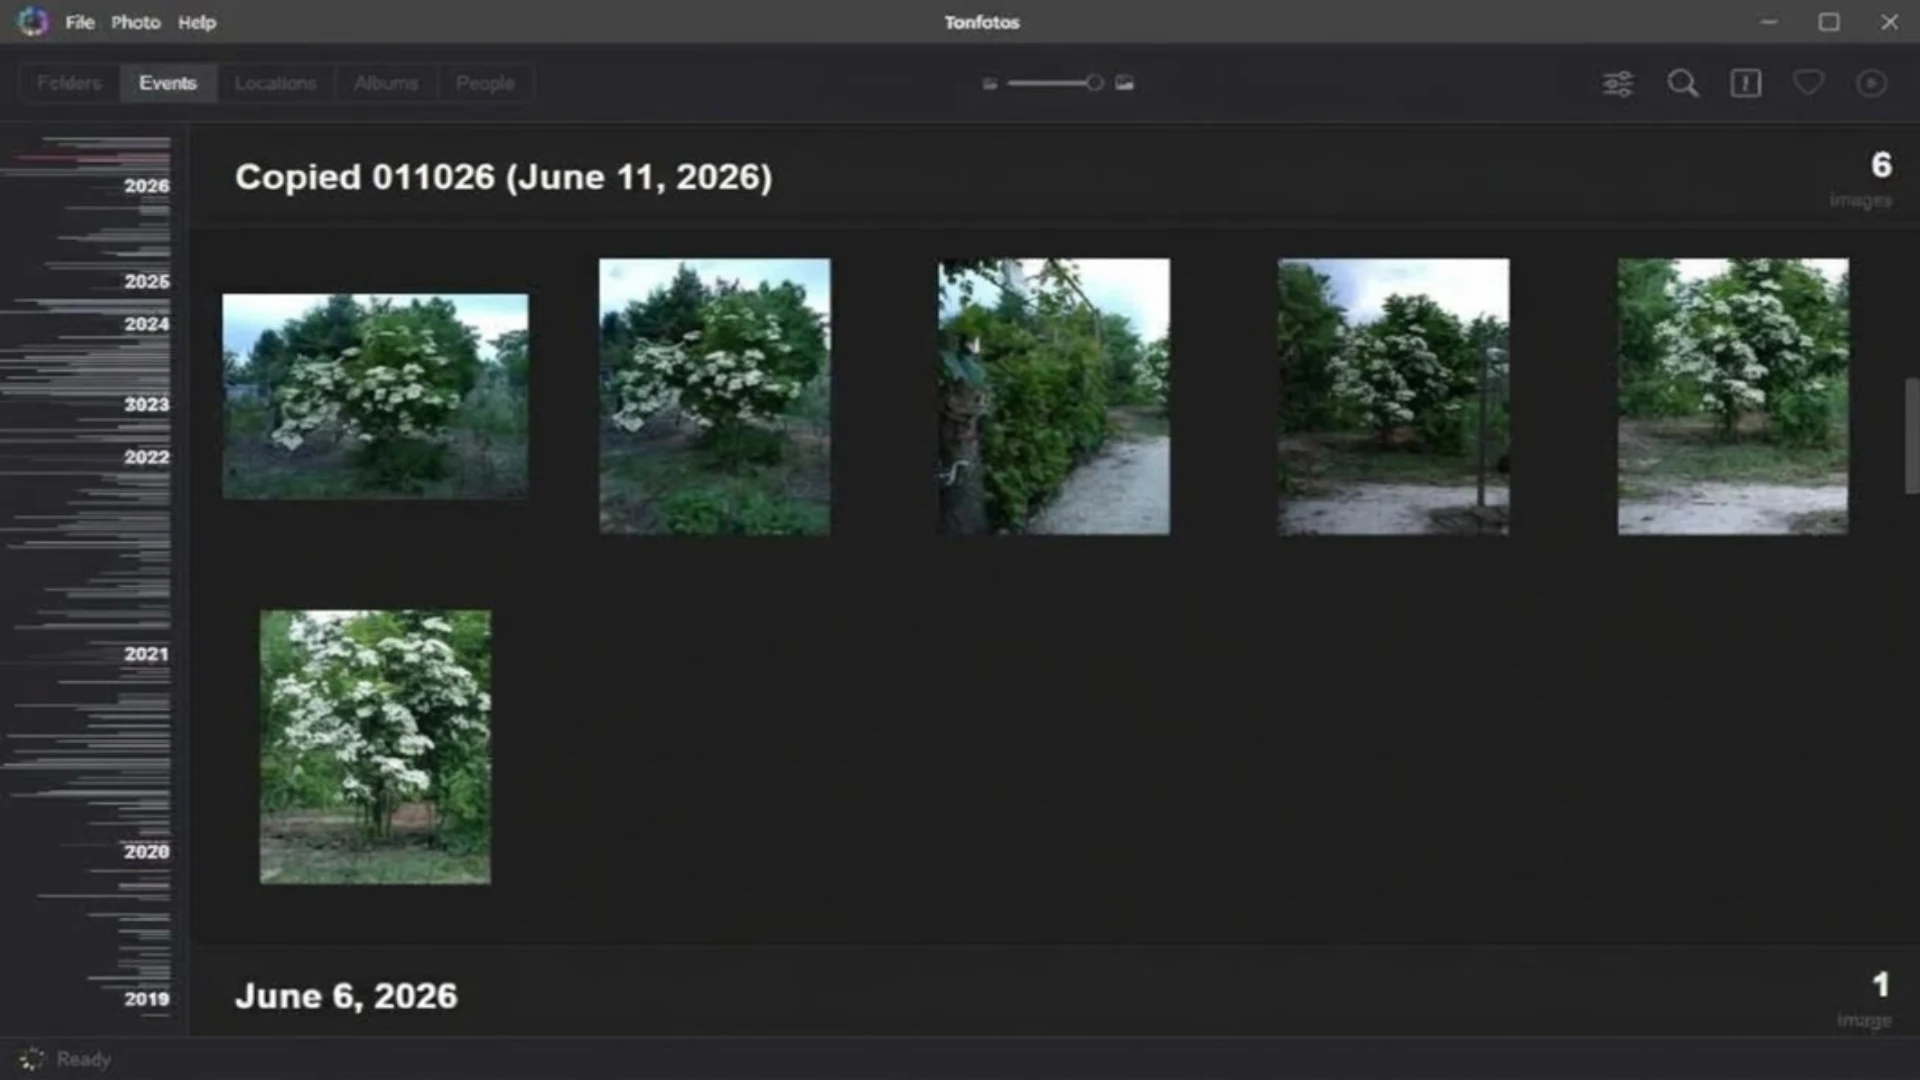
Task: Click the Ready status text
Action: pos(84,1059)
